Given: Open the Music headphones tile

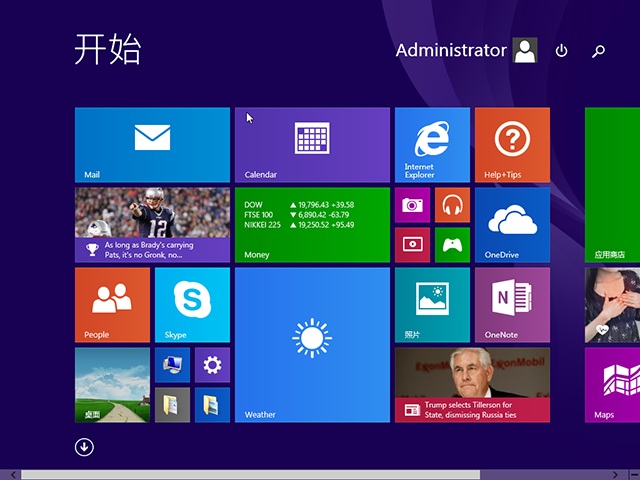Looking at the screenshot, I should 452,205.
